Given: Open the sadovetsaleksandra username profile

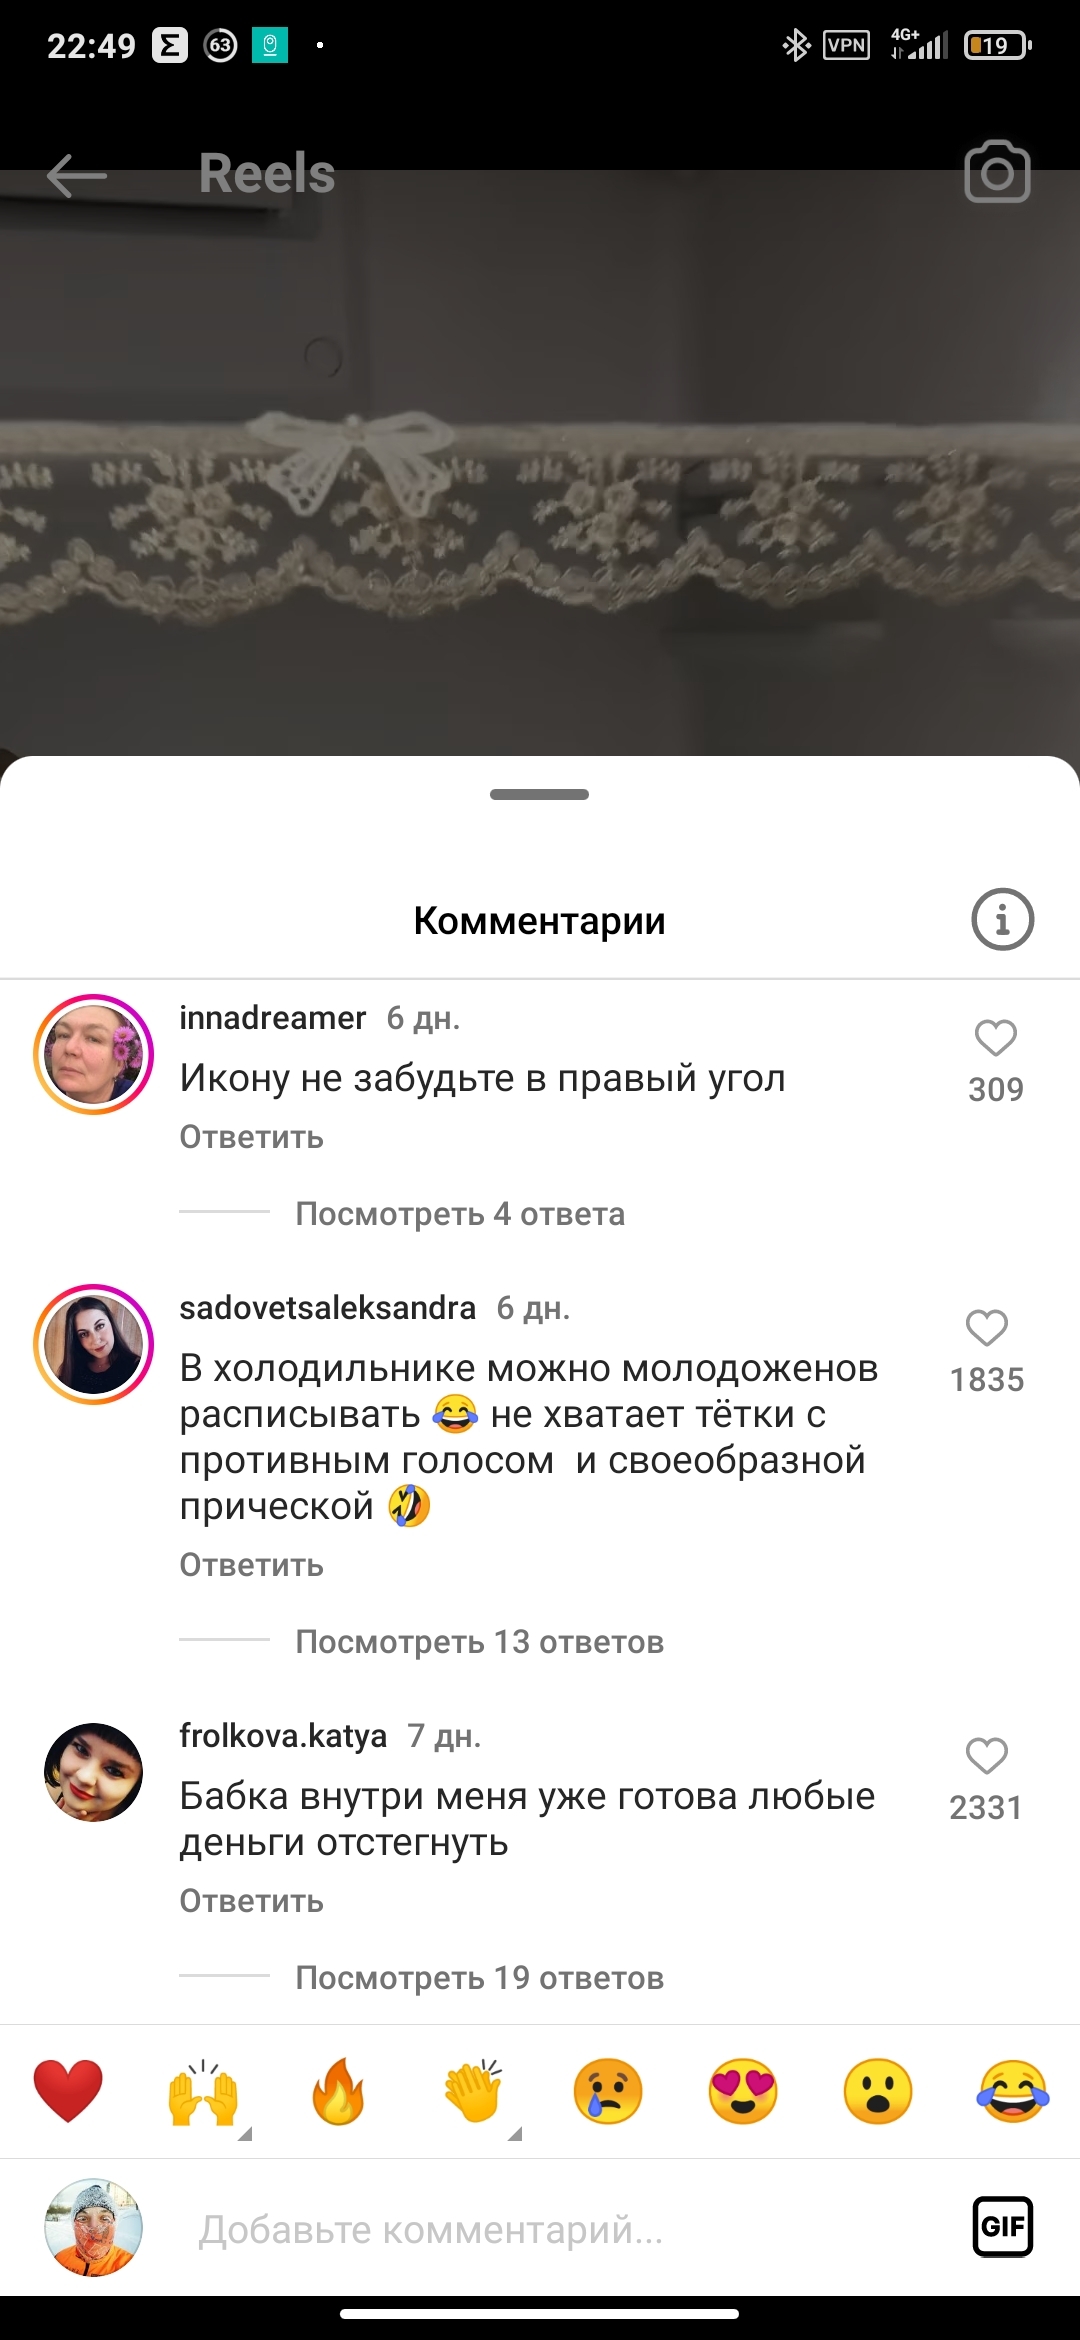Looking at the screenshot, I should (327, 1307).
